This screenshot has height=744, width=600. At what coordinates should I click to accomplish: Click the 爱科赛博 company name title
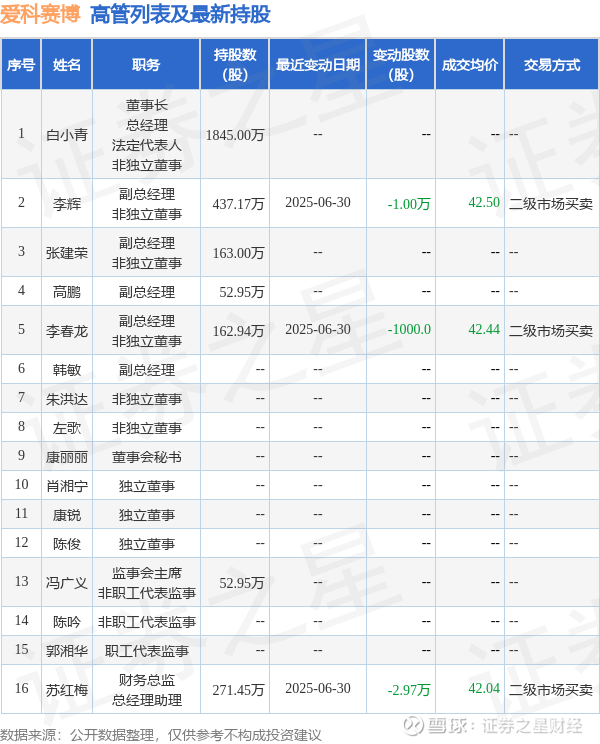pyautogui.click(x=40, y=14)
